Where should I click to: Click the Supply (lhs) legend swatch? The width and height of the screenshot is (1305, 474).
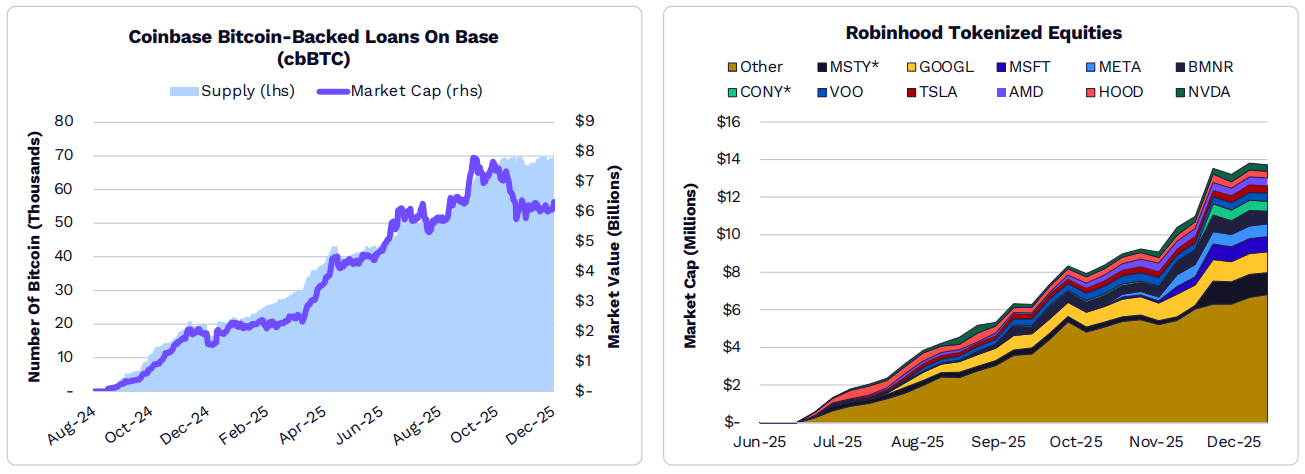[184, 91]
